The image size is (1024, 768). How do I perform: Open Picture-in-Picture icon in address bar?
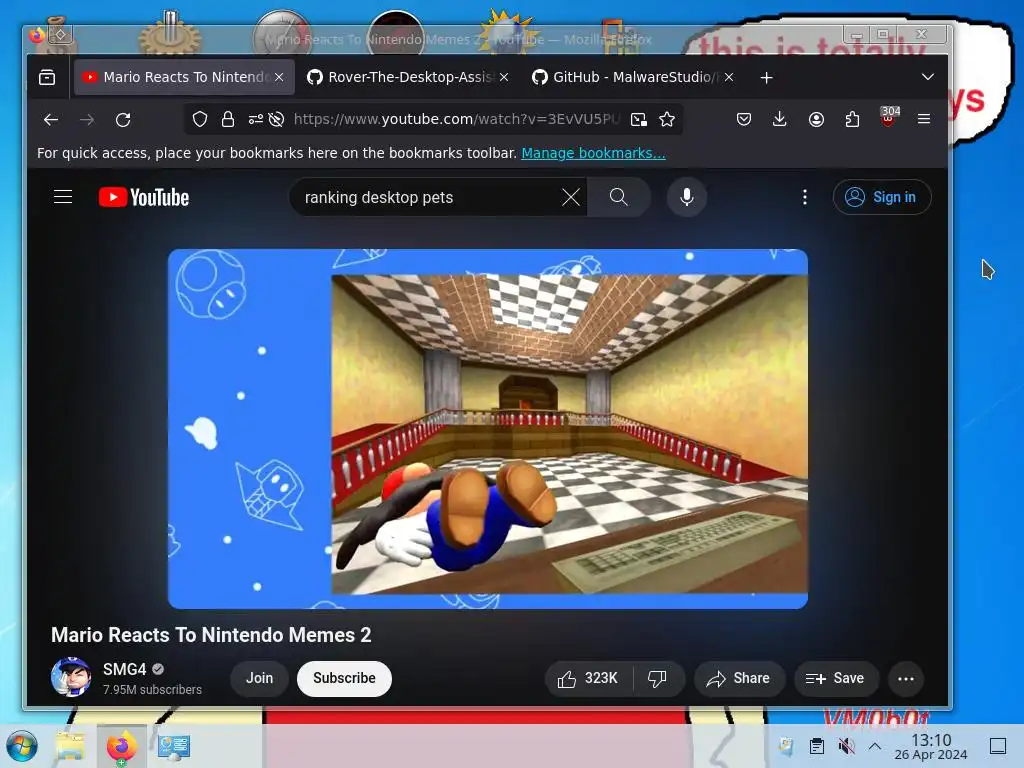pos(639,119)
